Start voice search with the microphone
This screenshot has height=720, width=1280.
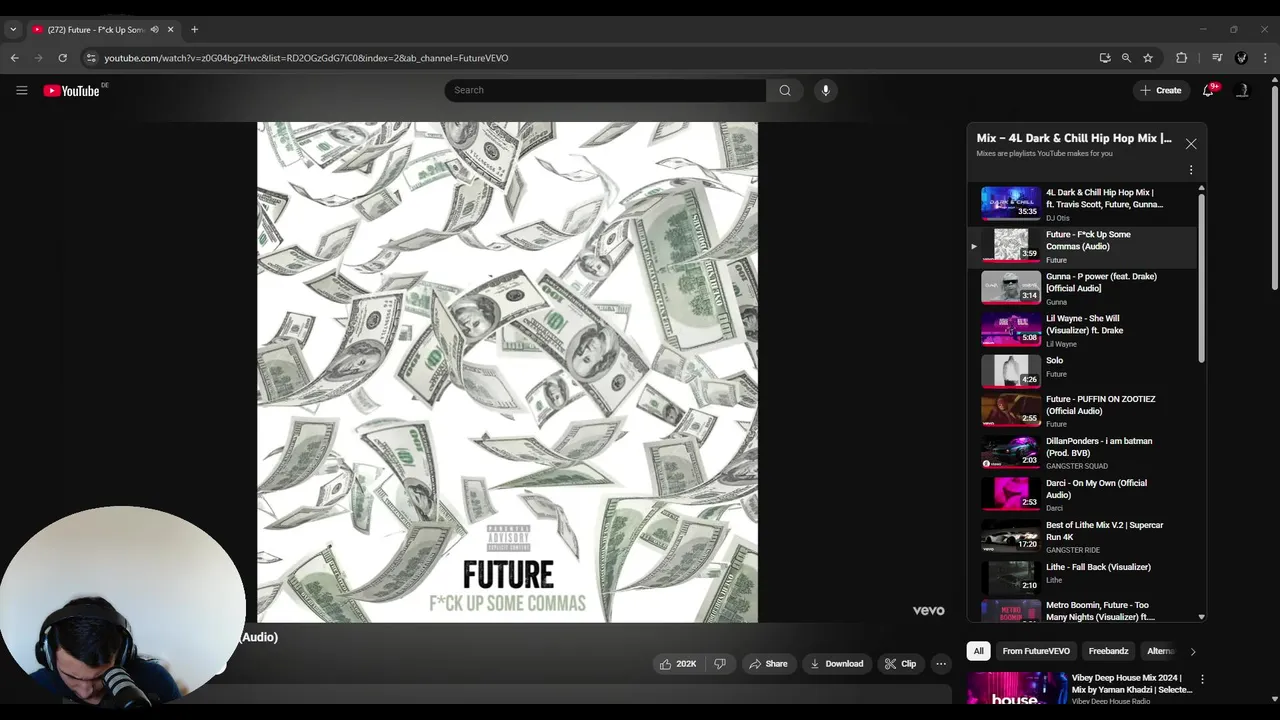pos(825,90)
